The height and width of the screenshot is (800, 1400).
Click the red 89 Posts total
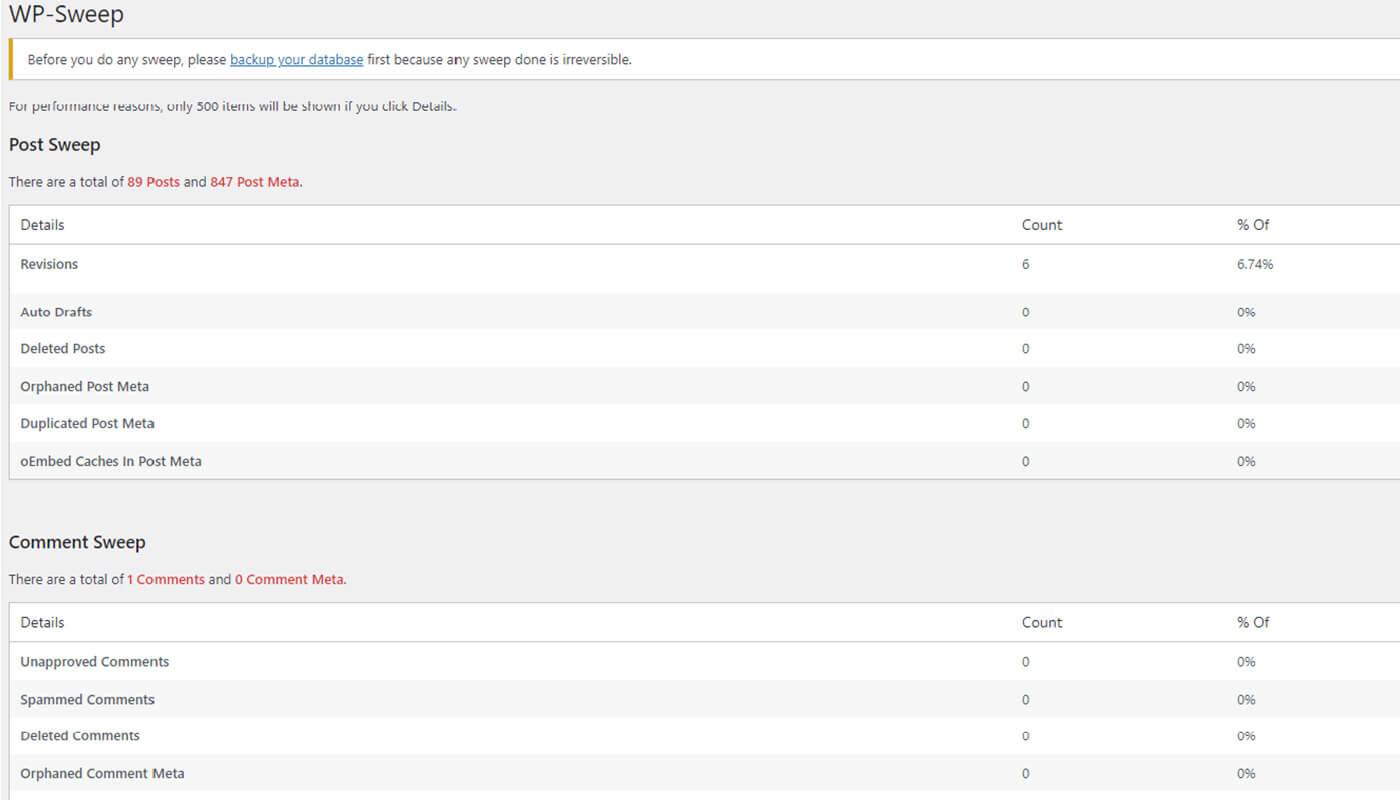153,182
